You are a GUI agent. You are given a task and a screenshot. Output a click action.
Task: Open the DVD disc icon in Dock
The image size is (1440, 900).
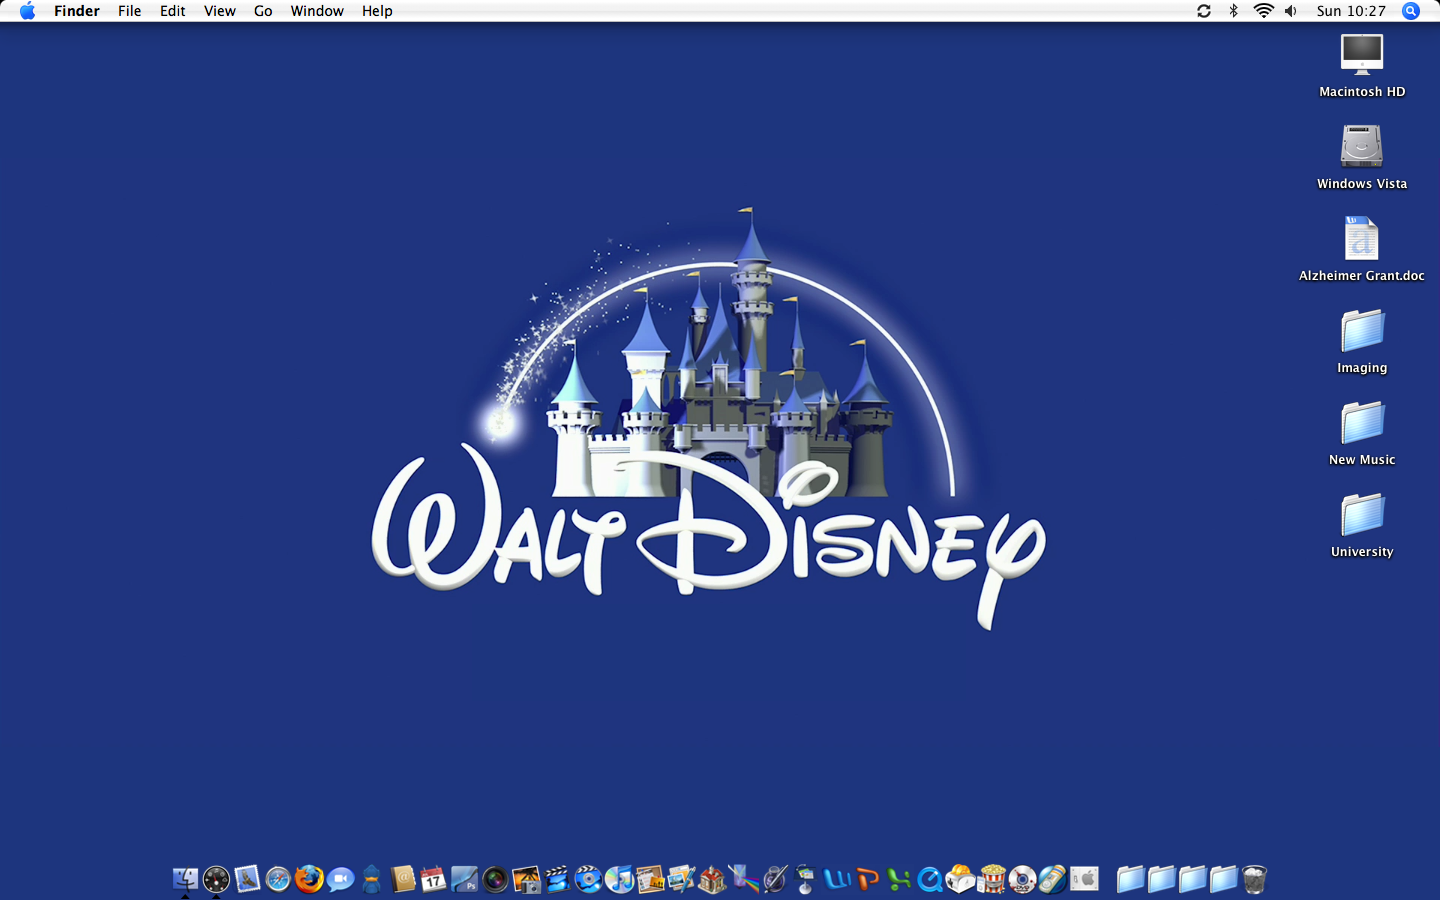tap(1022, 879)
